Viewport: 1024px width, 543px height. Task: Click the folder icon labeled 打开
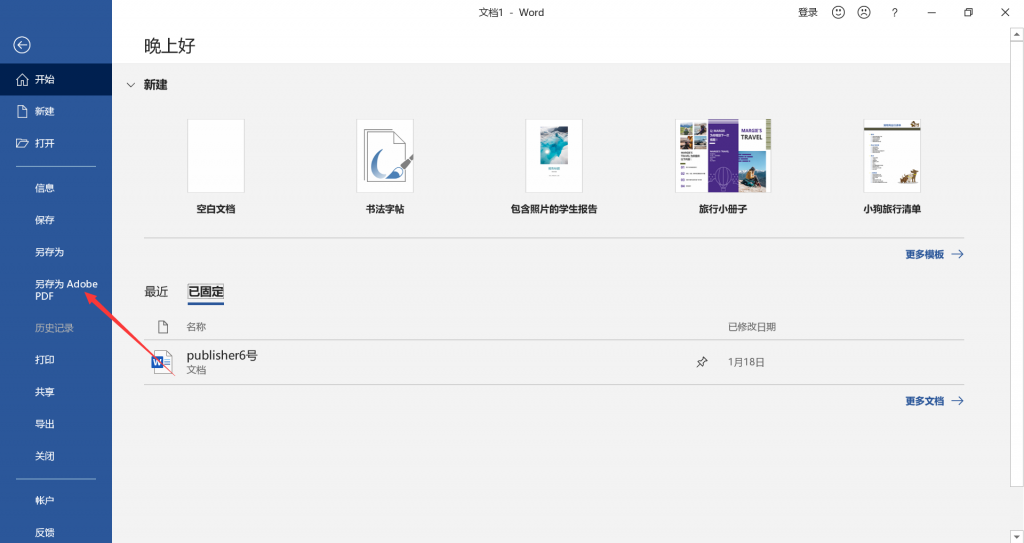22,143
